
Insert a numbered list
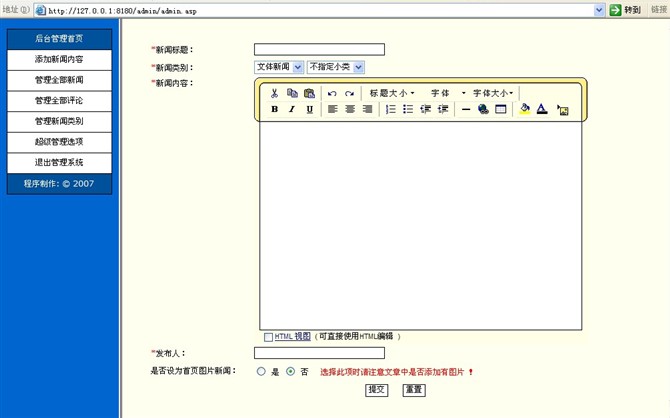(391, 109)
